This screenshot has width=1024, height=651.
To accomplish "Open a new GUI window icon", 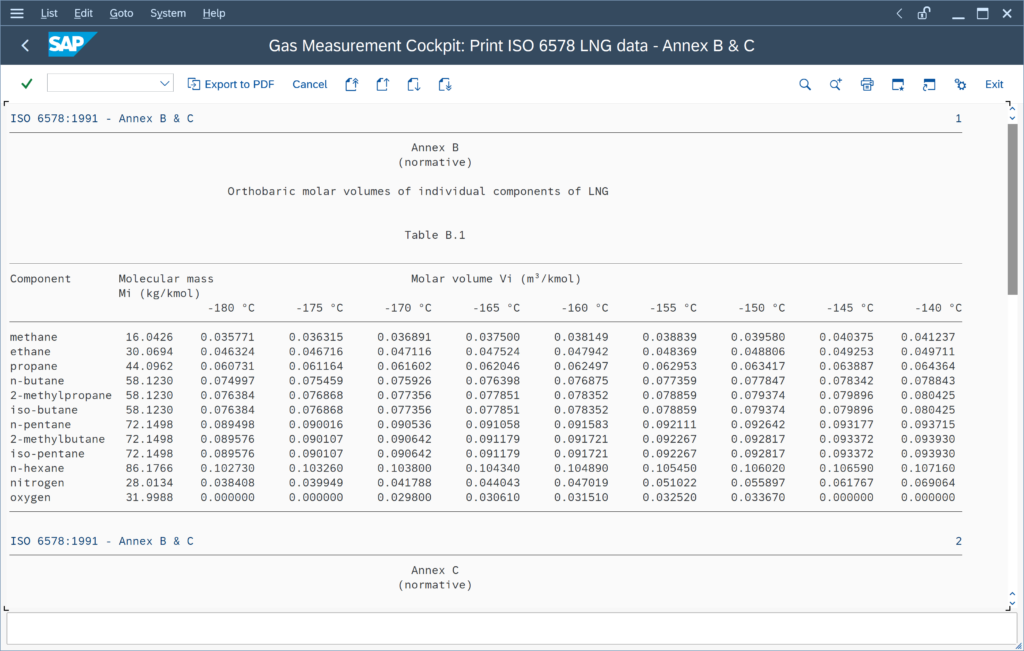I will (898, 84).
